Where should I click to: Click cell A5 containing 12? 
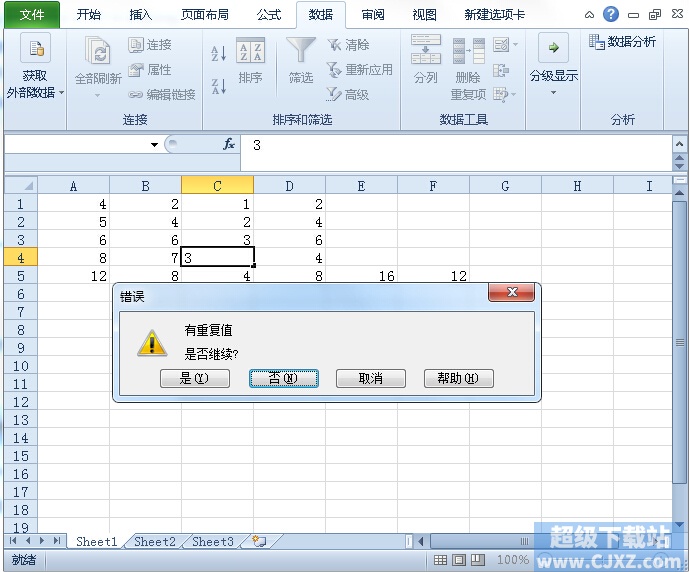pyautogui.click(x=73, y=276)
